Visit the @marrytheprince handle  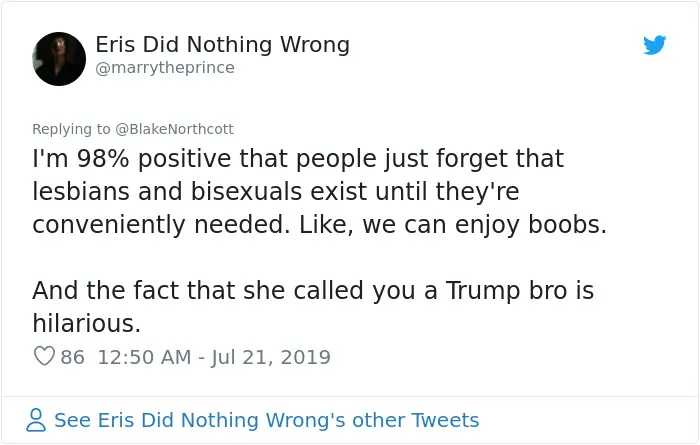pos(165,68)
